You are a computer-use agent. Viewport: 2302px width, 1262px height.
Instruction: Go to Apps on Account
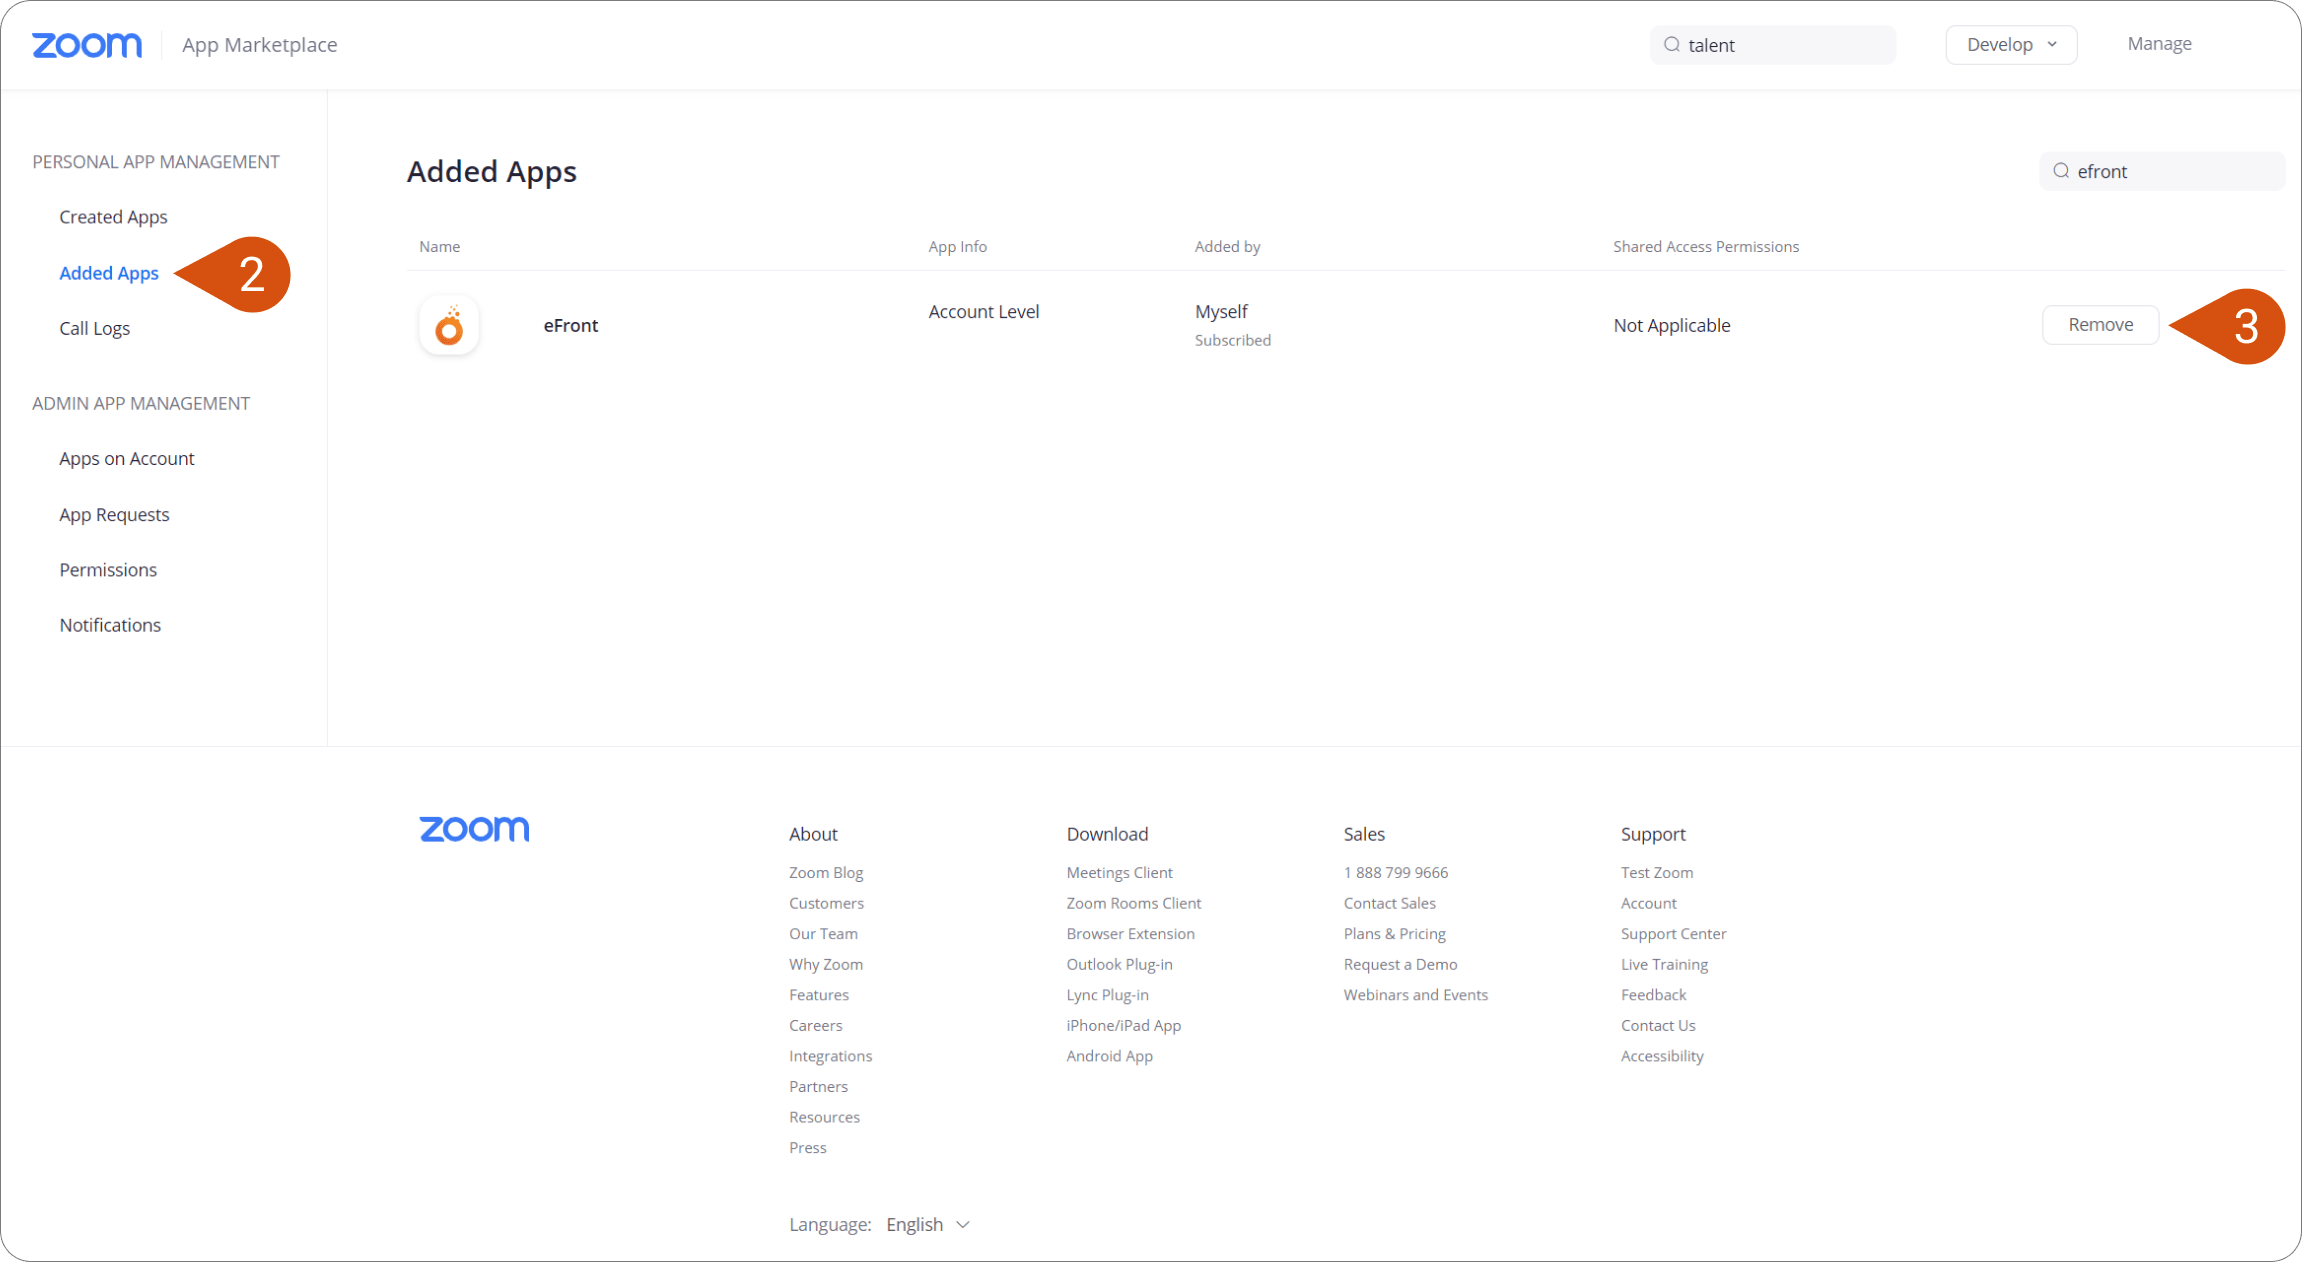click(x=126, y=458)
